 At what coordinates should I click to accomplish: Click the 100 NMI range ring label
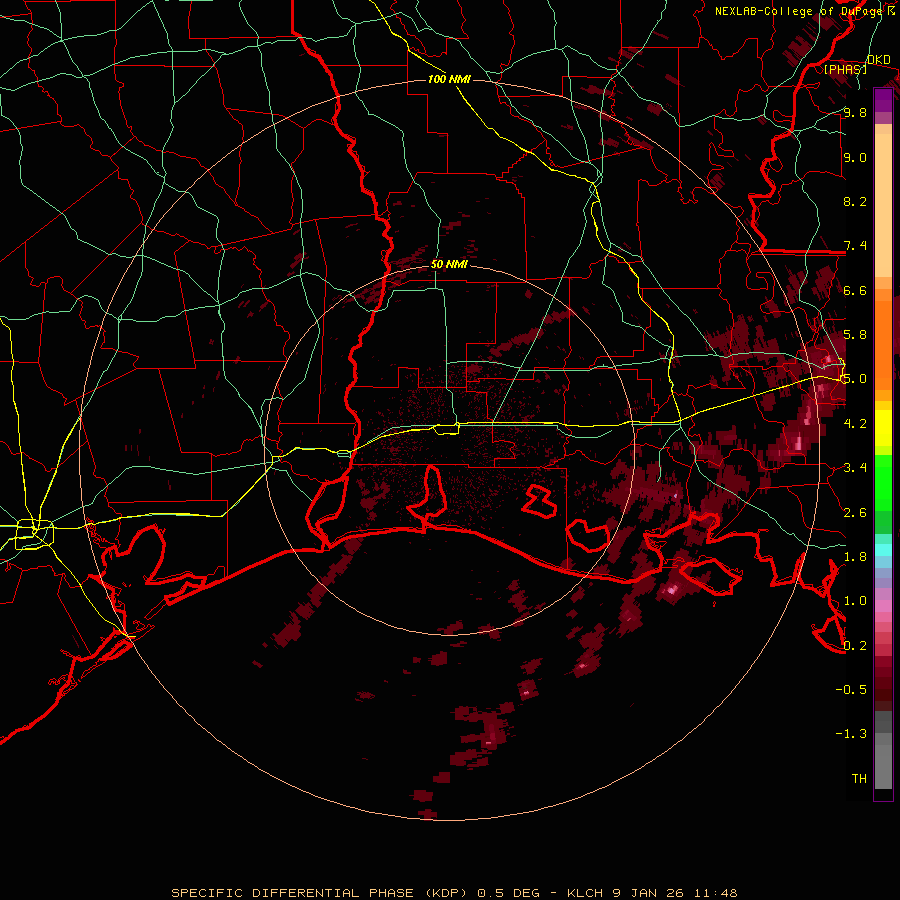click(x=449, y=79)
